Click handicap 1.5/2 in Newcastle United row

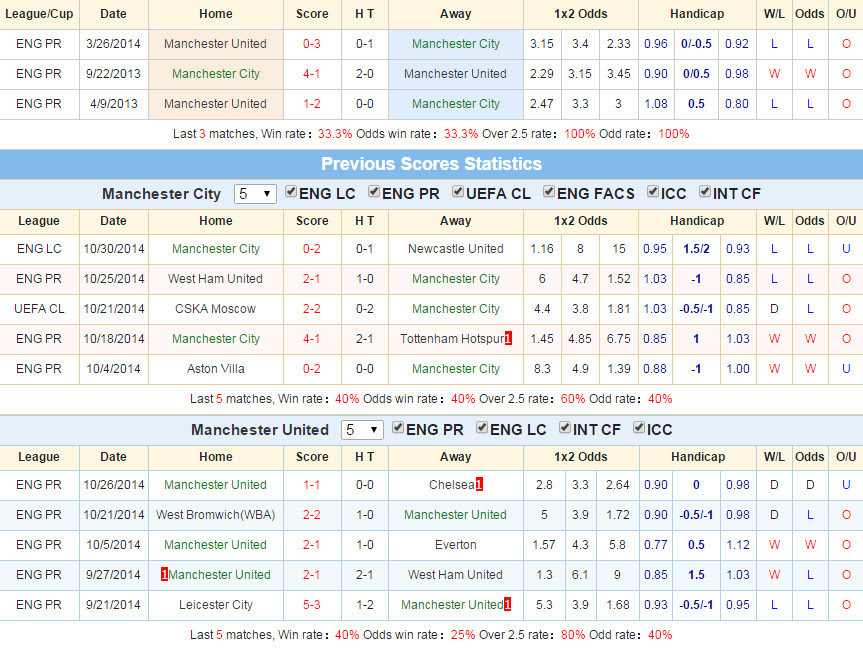[696, 249]
